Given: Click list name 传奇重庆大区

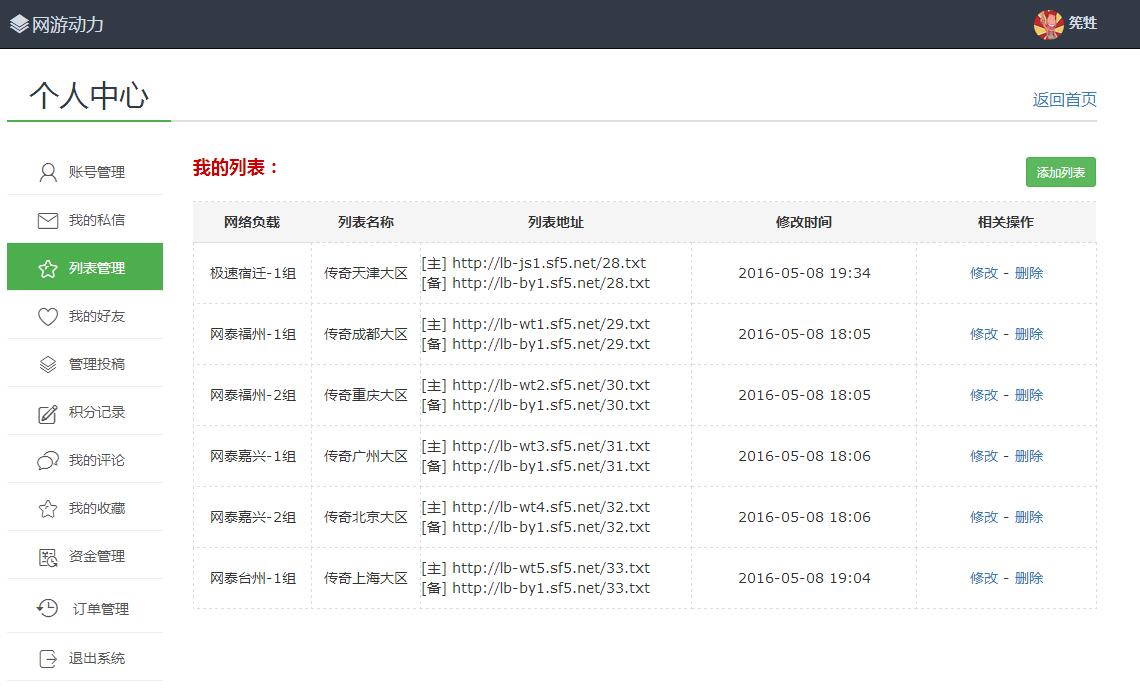Looking at the screenshot, I should 366,395.
